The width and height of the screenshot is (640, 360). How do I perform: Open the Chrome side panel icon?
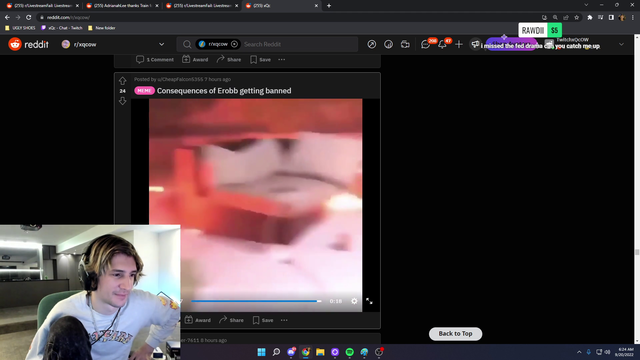611,18
